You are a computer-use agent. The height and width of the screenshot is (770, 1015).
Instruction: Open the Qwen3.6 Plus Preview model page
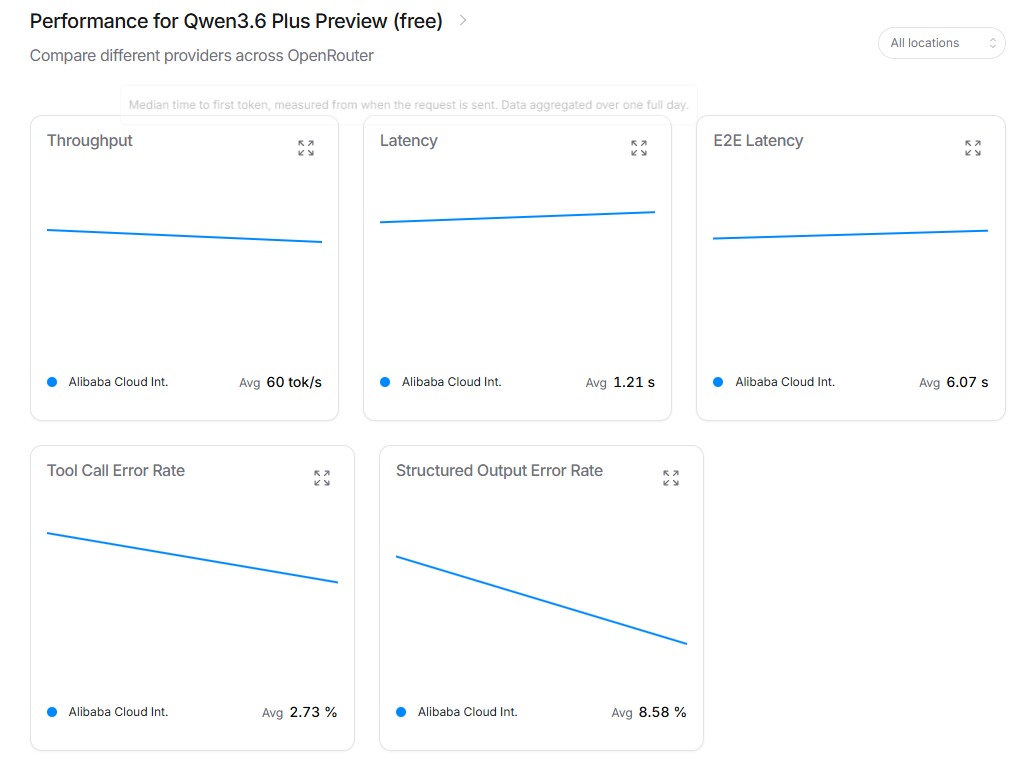(237, 20)
